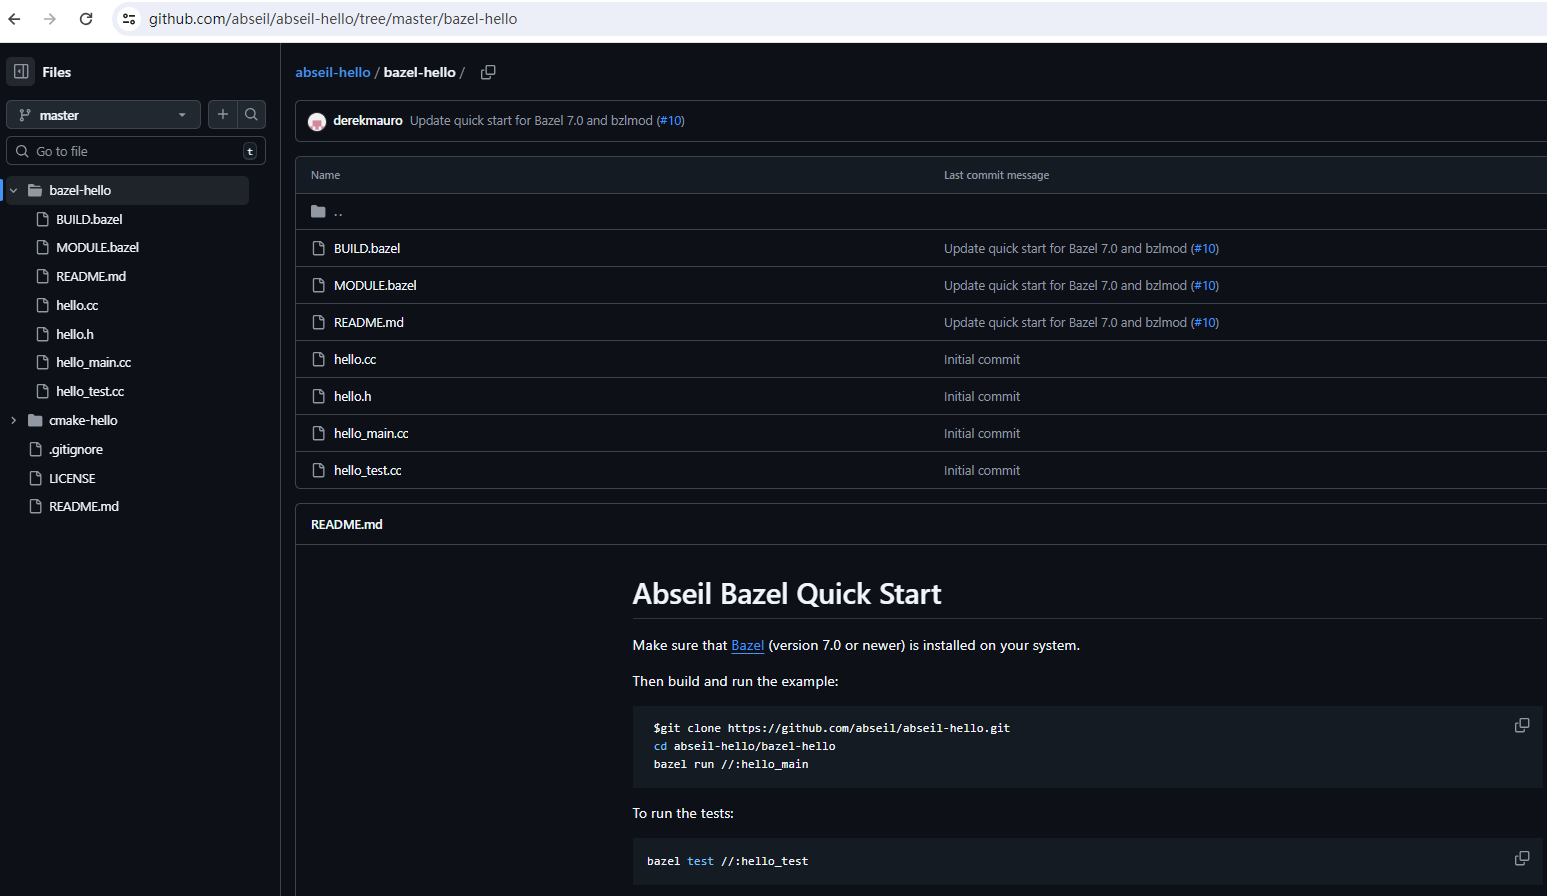Open #10 link in README.md row
1547x896 pixels.
coord(1205,322)
